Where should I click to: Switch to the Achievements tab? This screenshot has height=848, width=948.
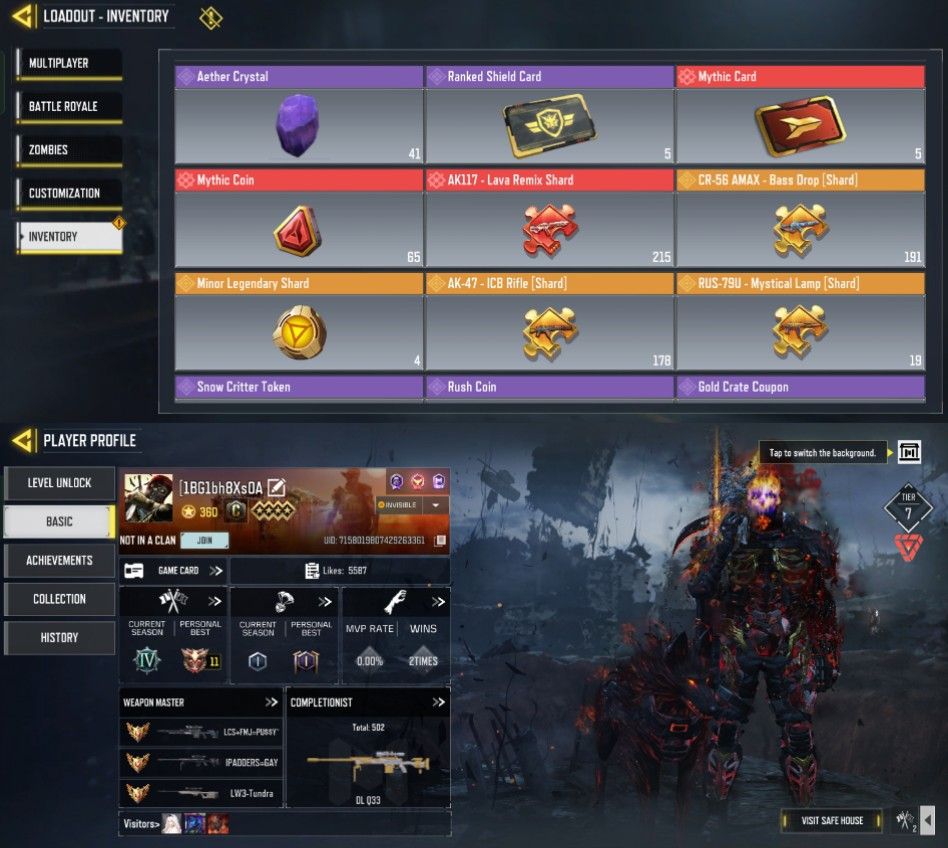[59, 560]
